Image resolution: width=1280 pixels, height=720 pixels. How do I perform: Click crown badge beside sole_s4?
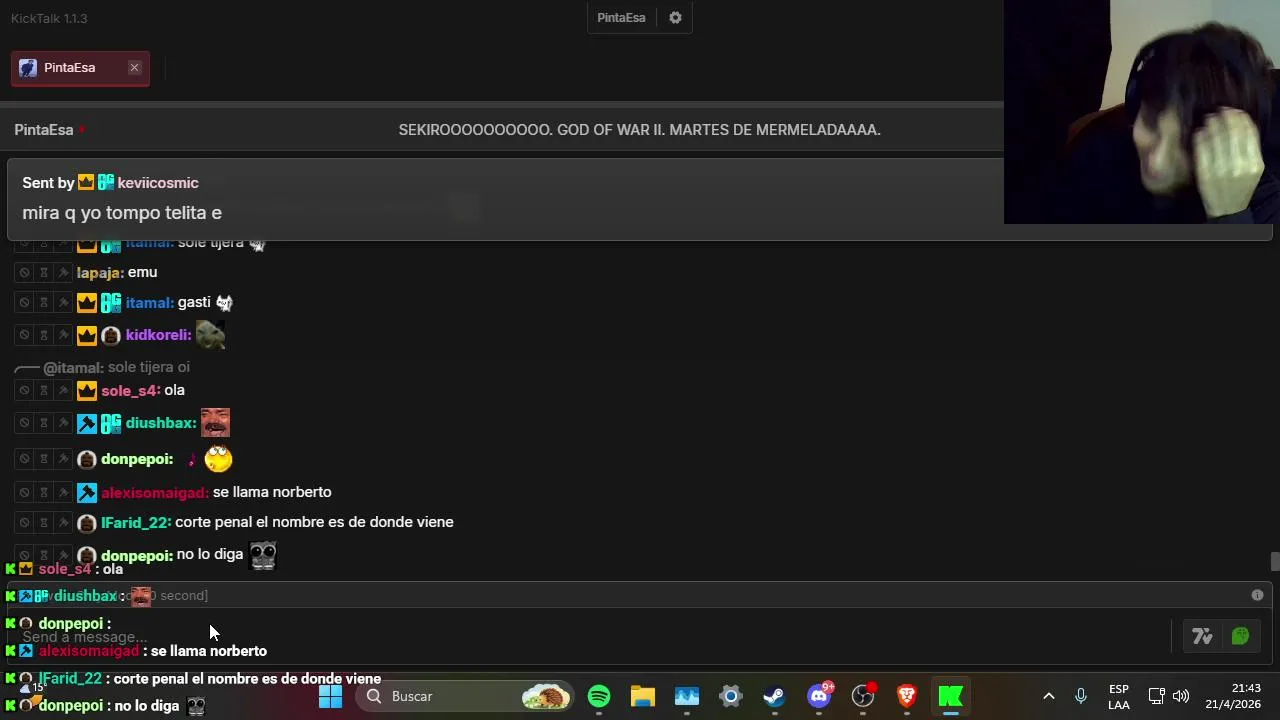click(x=87, y=391)
